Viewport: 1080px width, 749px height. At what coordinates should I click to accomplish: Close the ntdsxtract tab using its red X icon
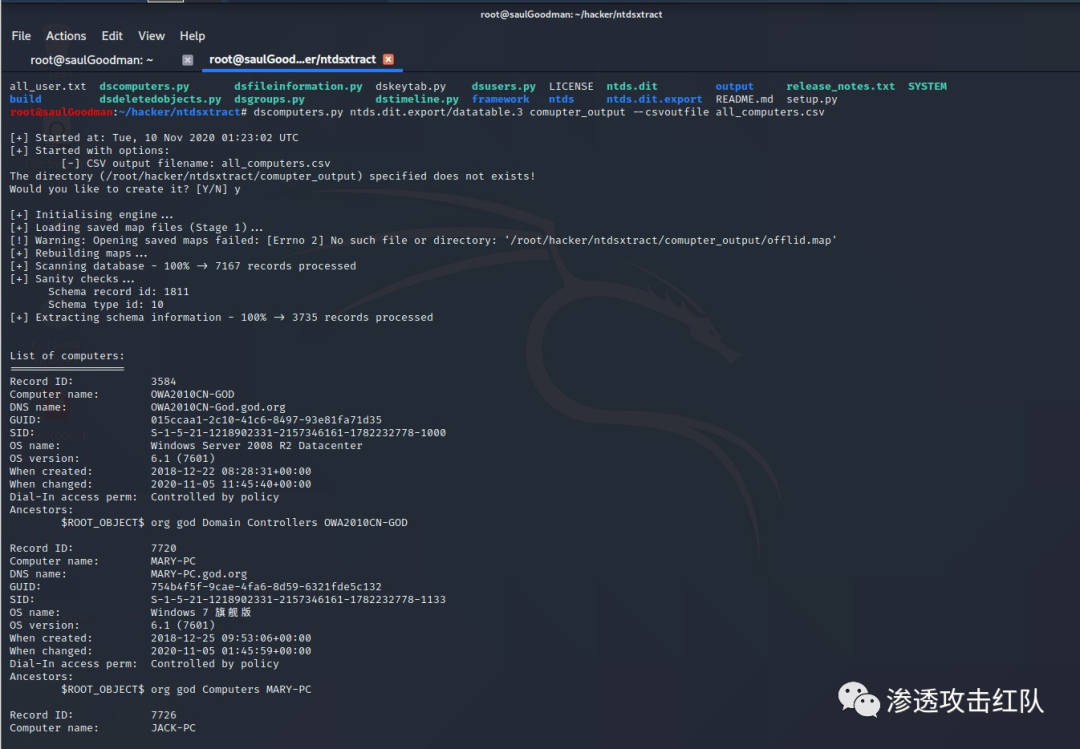[x=390, y=59]
